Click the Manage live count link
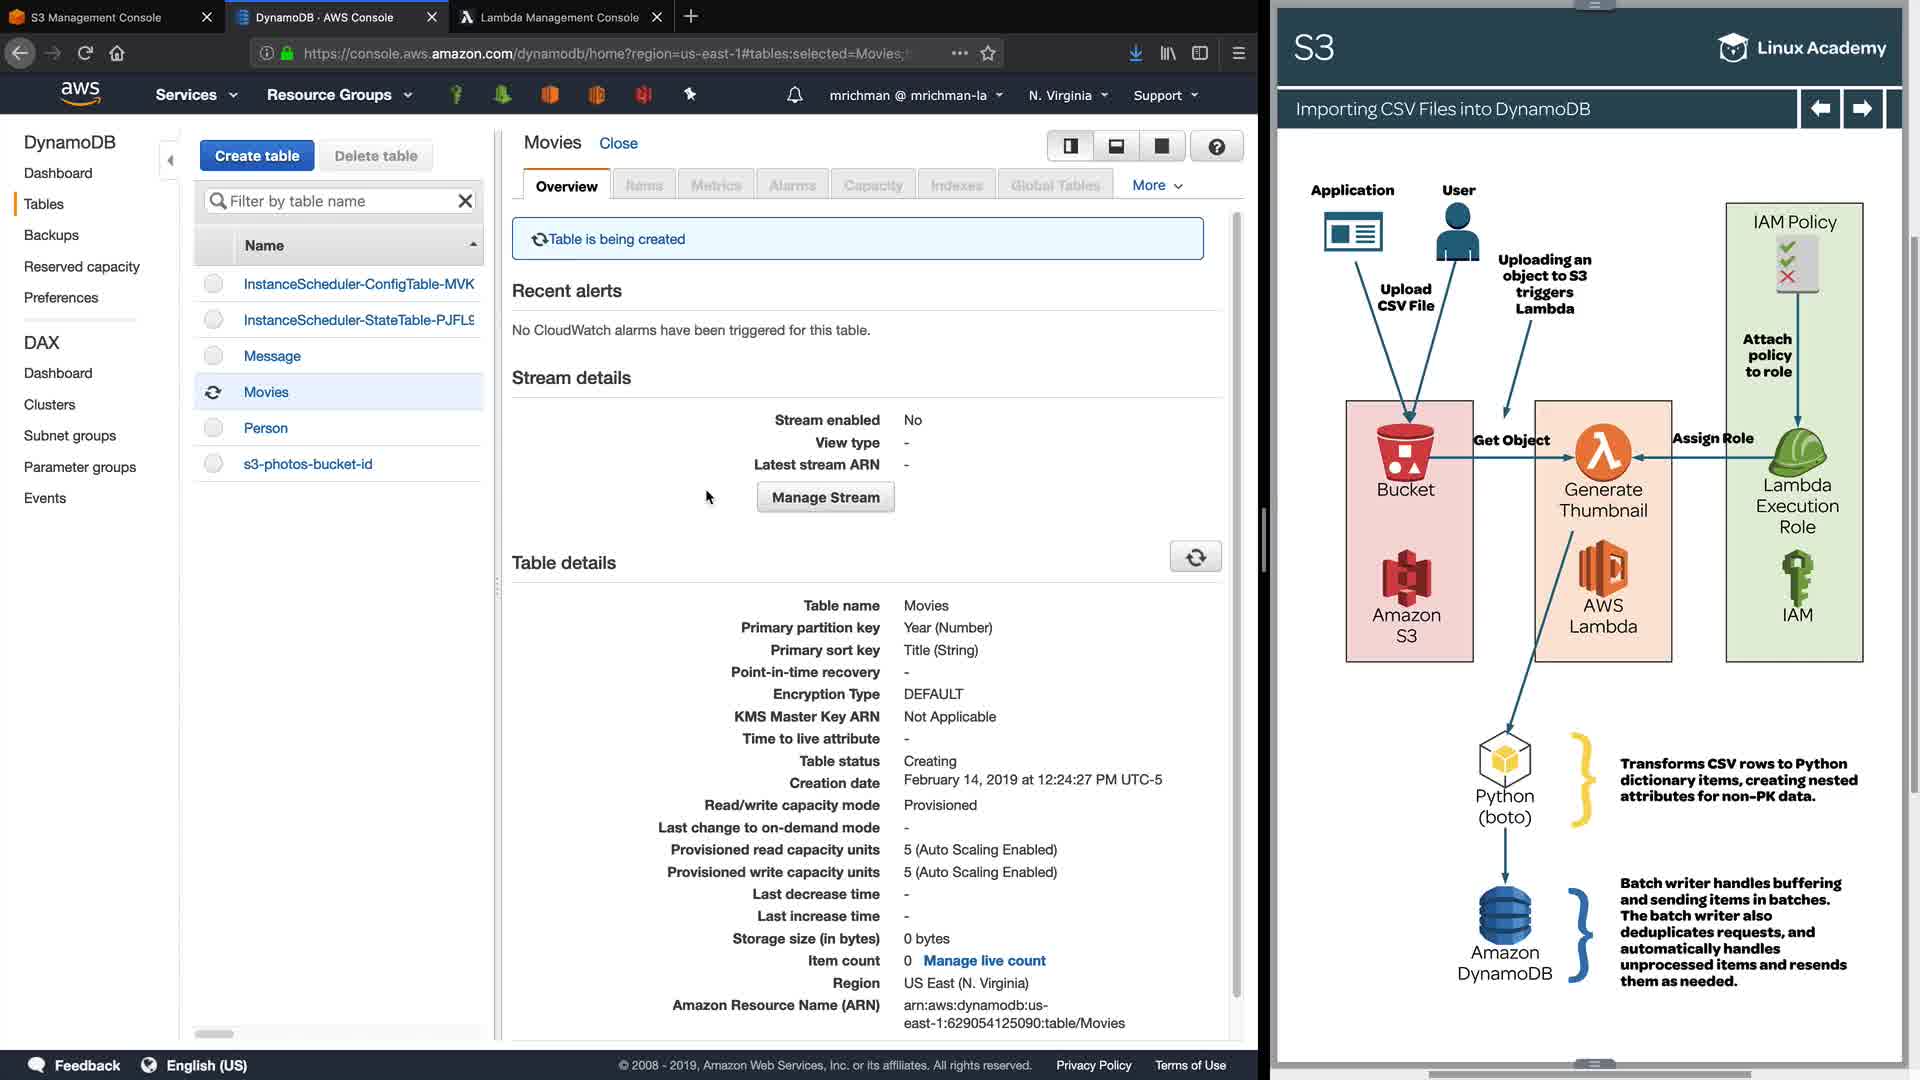The image size is (1920, 1080). pos(984,961)
